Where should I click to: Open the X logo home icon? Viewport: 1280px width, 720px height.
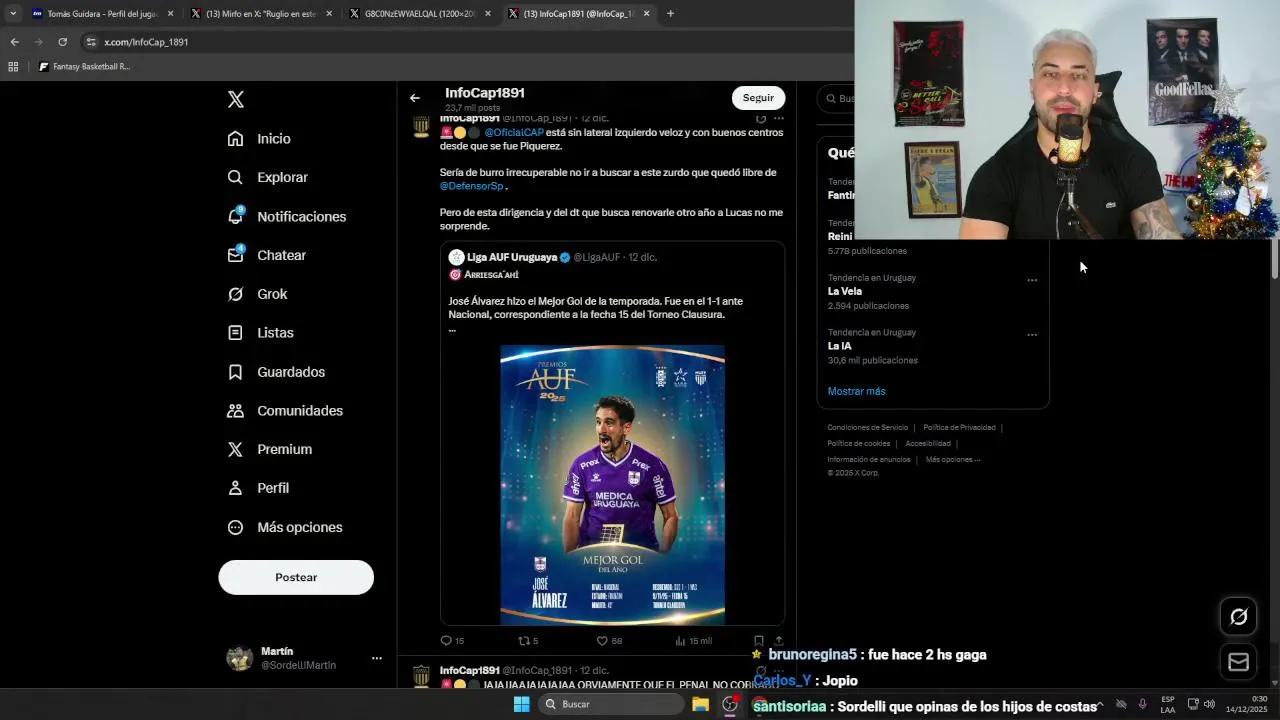click(x=235, y=99)
